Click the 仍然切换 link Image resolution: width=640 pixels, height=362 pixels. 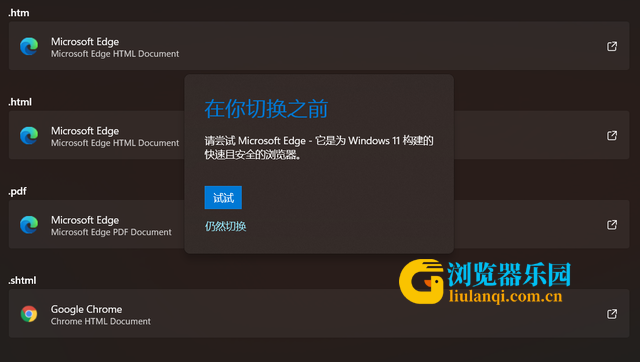225,226
